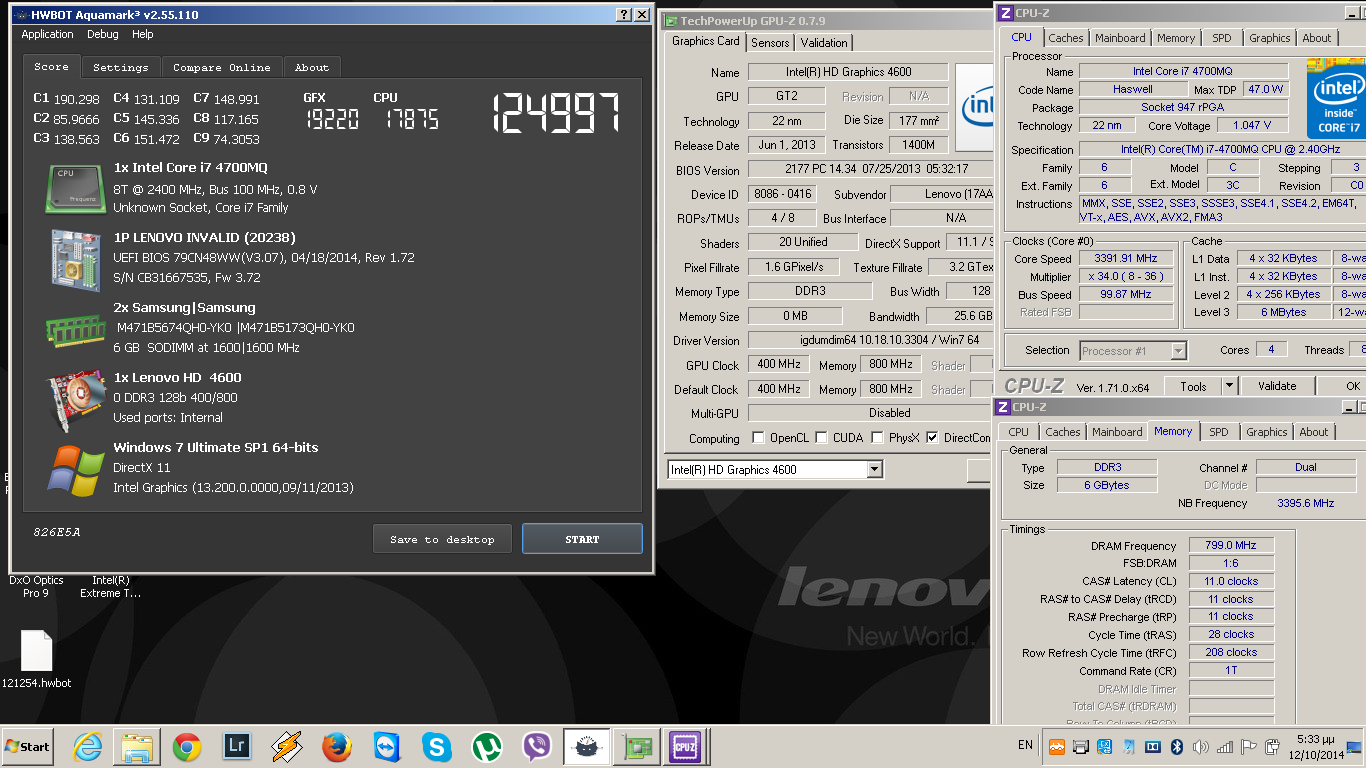Open the Debug menu in Aquamark
The image size is (1366, 768).
[x=102, y=34]
